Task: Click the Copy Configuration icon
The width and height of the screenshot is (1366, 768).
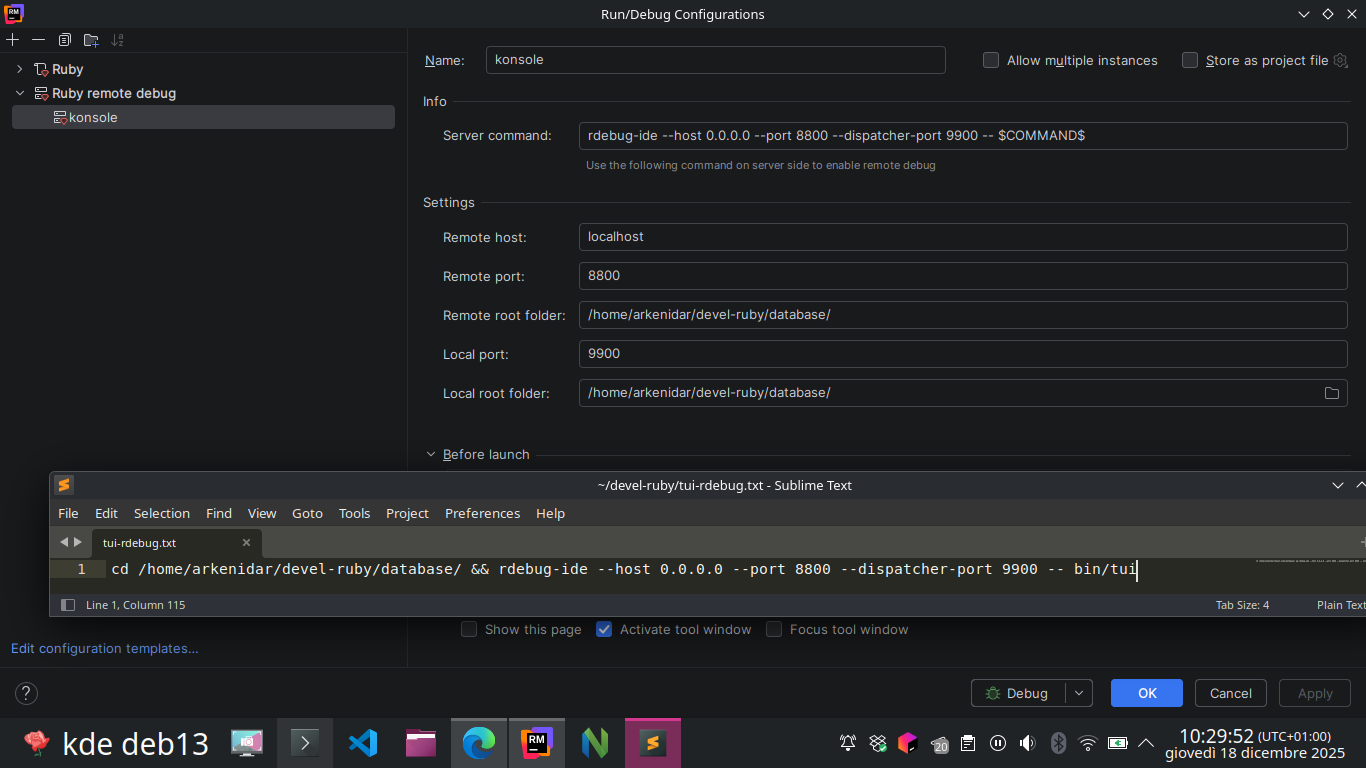Action: (65, 40)
